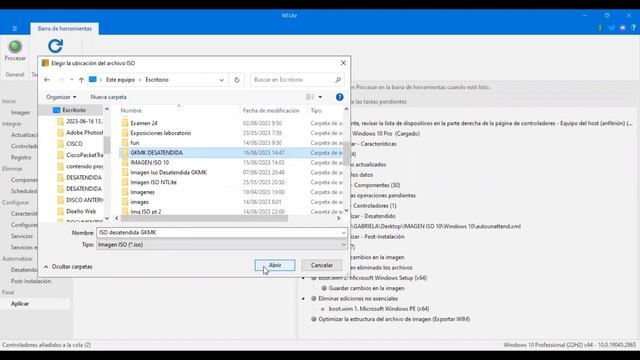Open NTLite hamburger menu icon
Viewport: 640px width, 360px height.
14,29
